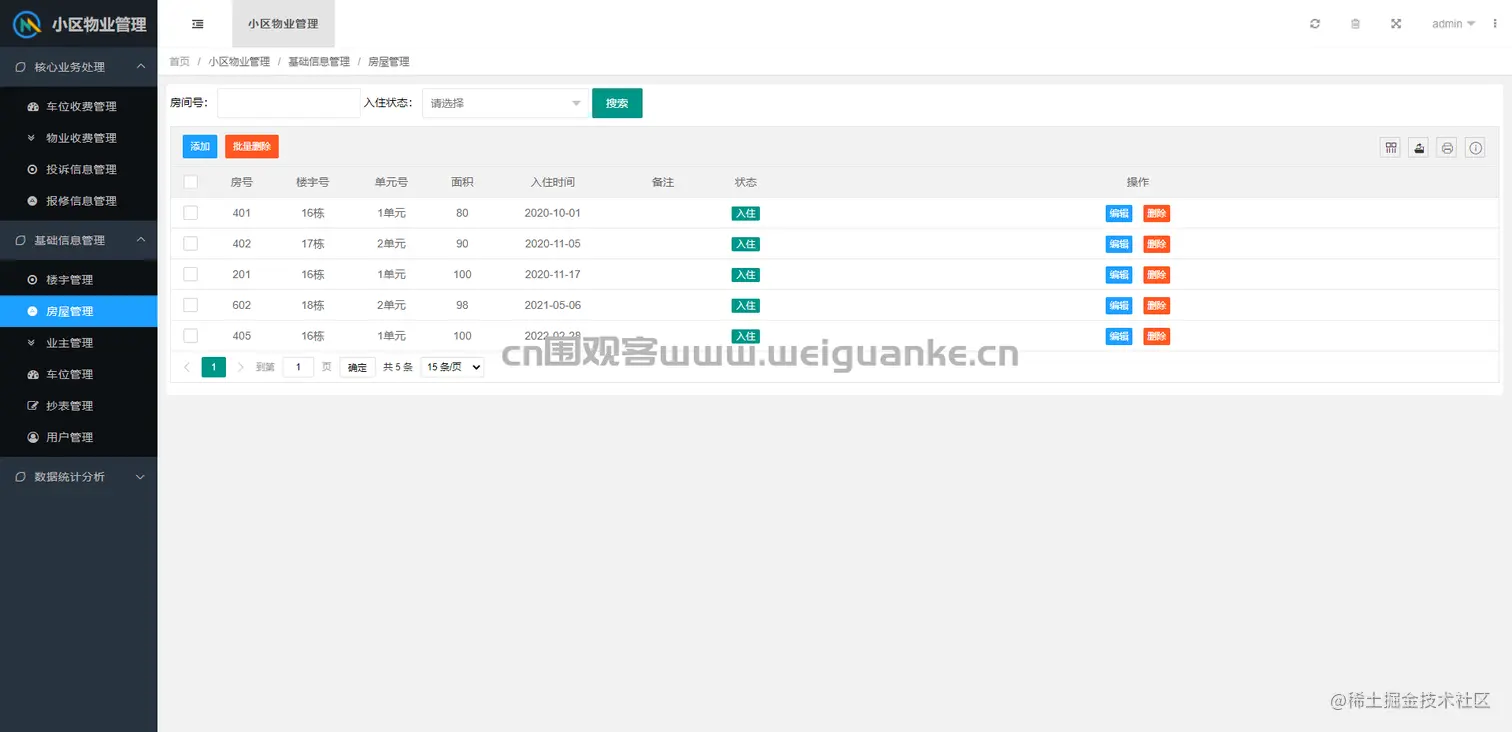The height and width of the screenshot is (732, 1512).
Task: Click 删除 for room 401
Action: coord(1157,213)
